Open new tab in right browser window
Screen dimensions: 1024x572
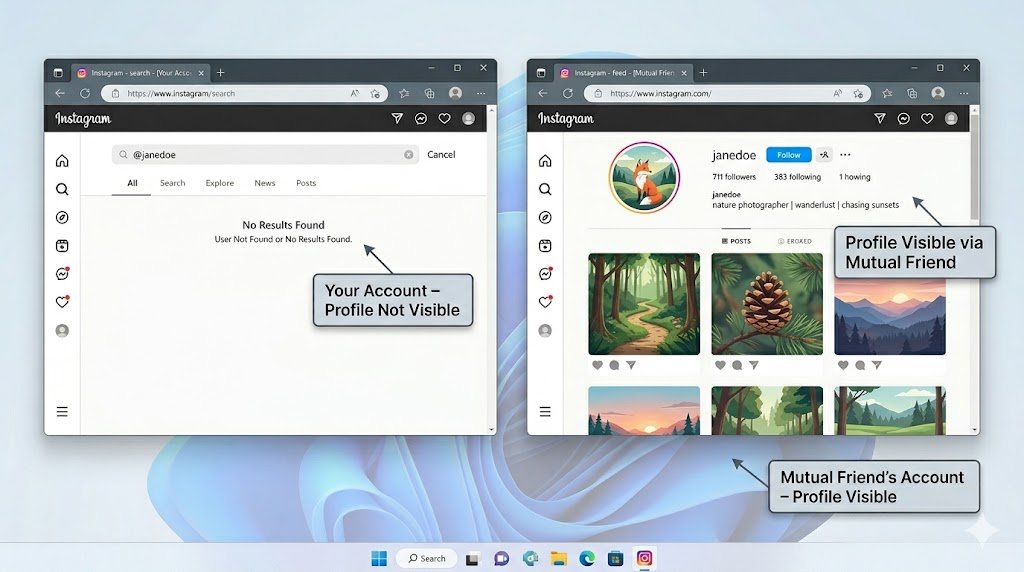tap(703, 72)
